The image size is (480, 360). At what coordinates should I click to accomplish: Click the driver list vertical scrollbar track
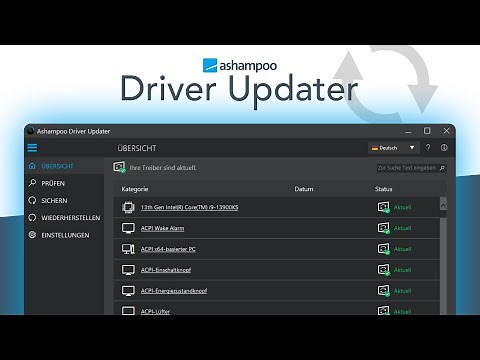(443, 265)
